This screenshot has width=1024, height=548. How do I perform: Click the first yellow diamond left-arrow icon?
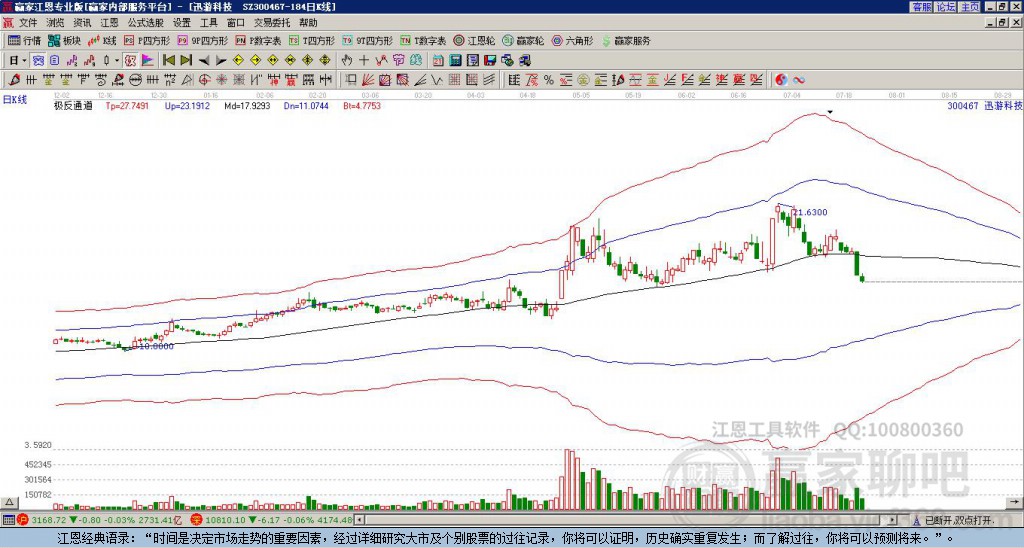[x=238, y=61]
